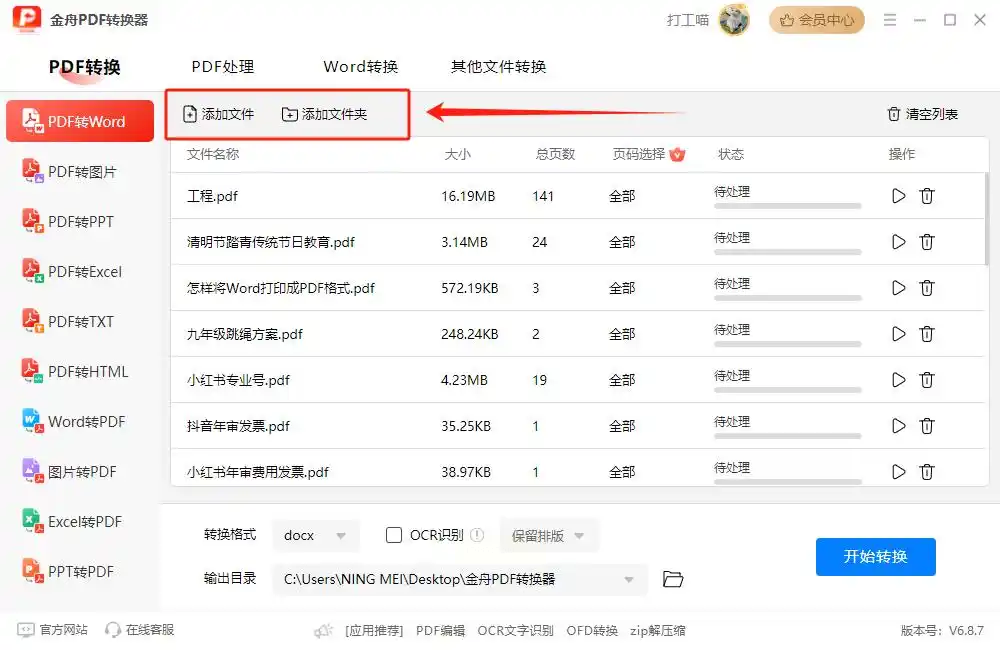Delete 小红书年审费用发票.pdf trash icon
This screenshot has width=1000, height=650.
927,471
